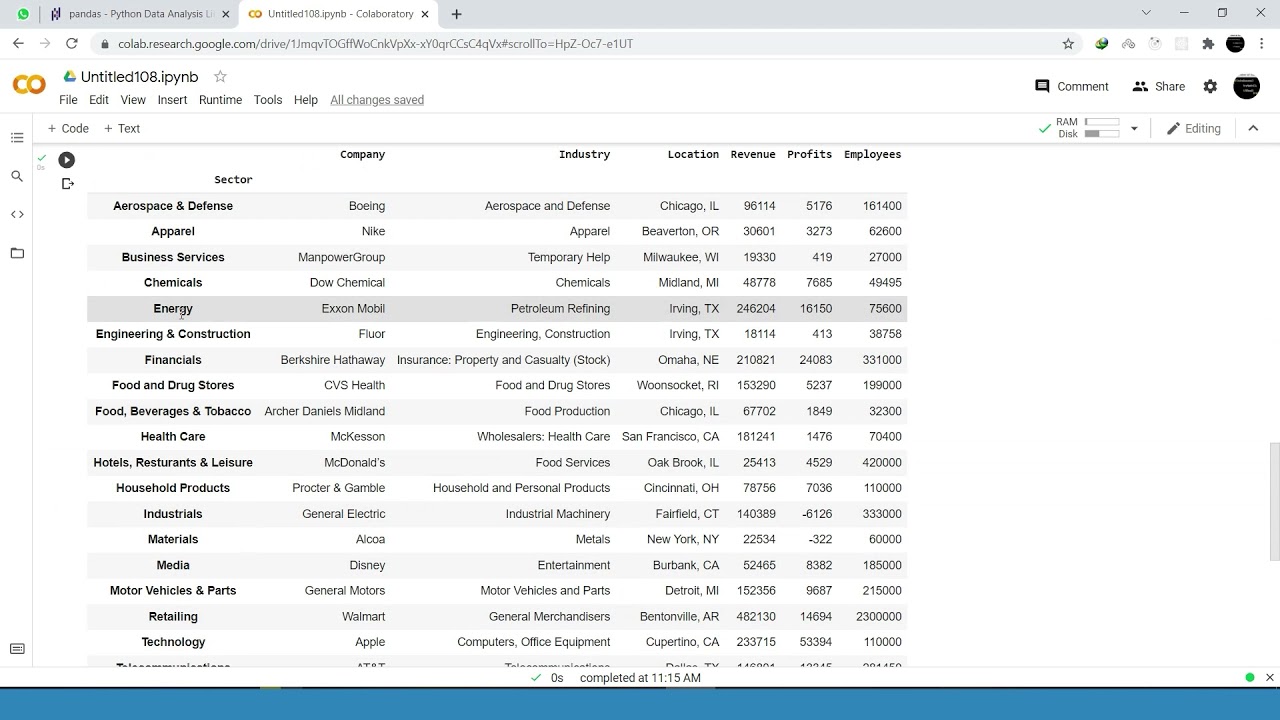Open the Insert menu

tap(172, 100)
